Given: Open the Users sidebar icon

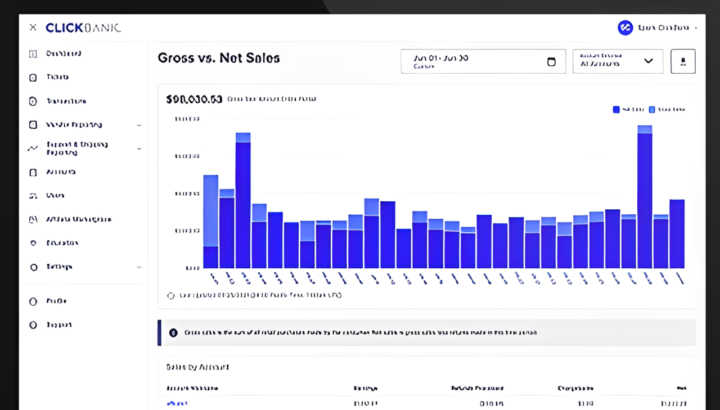Looking at the screenshot, I should 33,196.
